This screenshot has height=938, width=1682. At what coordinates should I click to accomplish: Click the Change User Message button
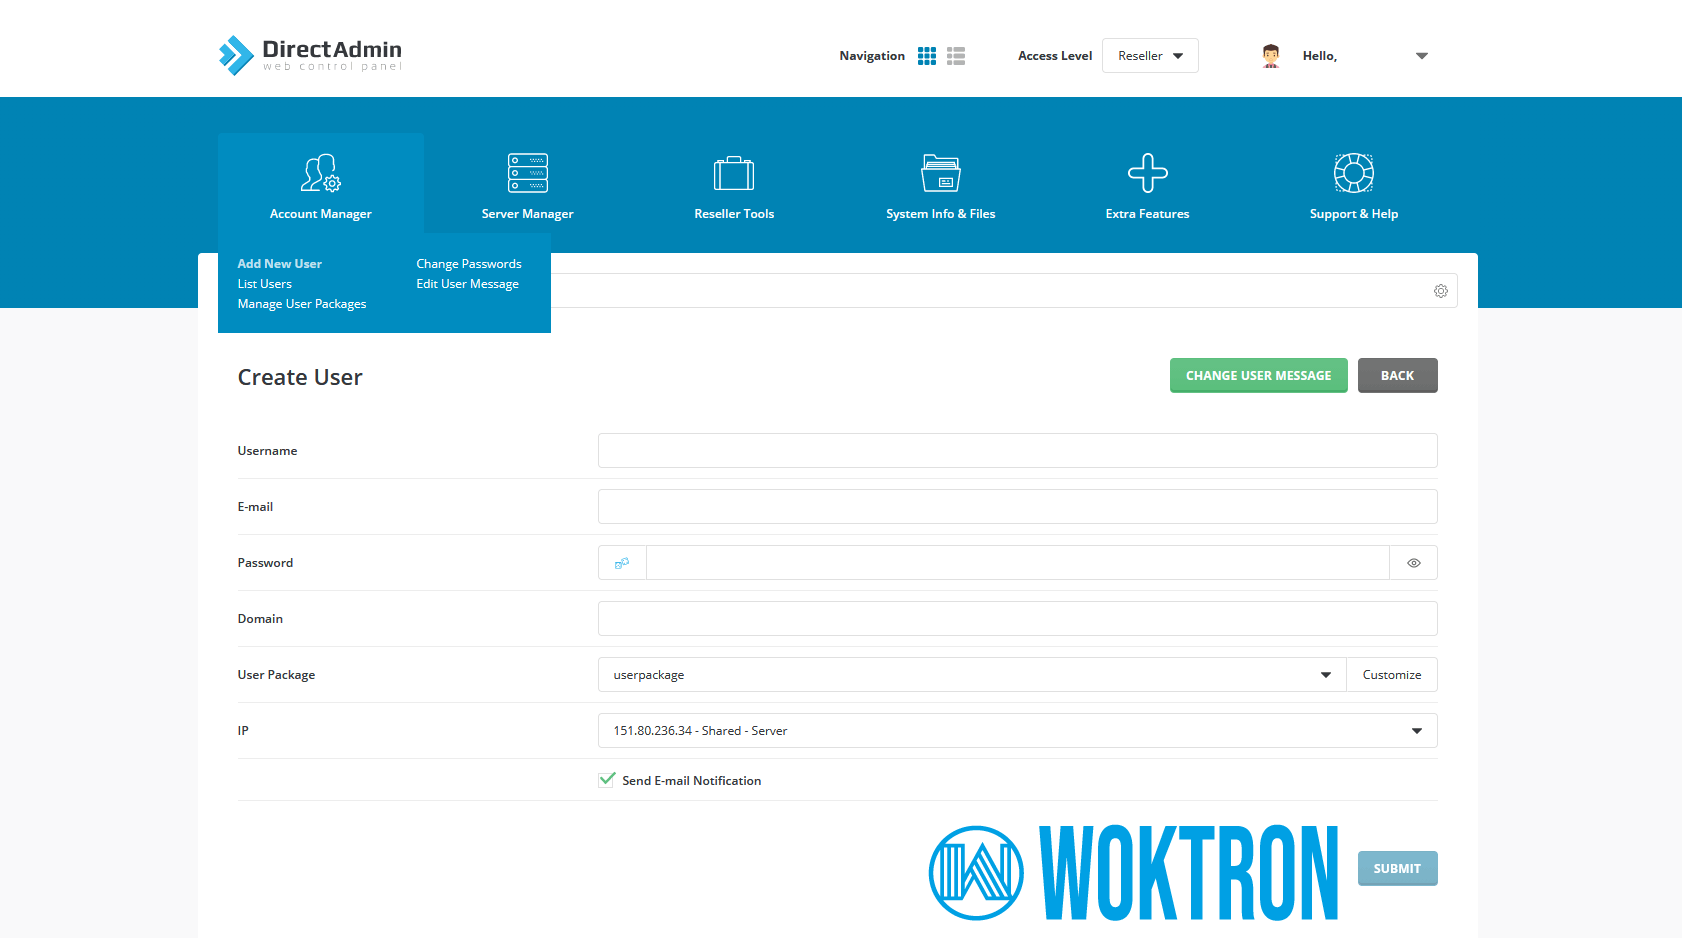pos(1259,376)
